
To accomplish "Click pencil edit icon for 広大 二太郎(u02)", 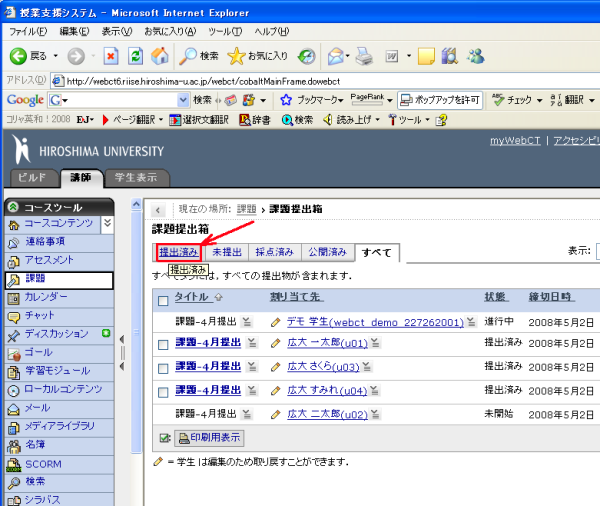I will click(x=275, y=415).
